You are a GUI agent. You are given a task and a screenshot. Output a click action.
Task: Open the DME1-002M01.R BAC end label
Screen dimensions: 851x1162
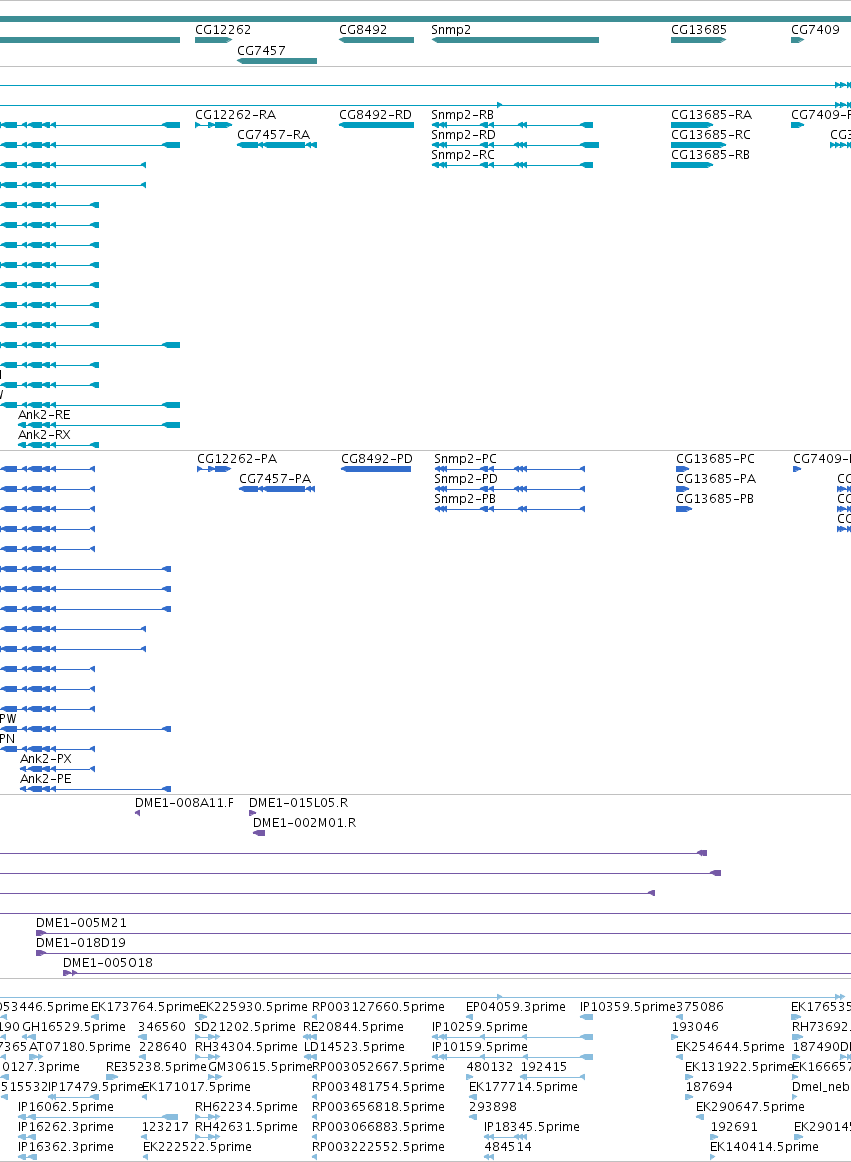(x=305, y=823)
